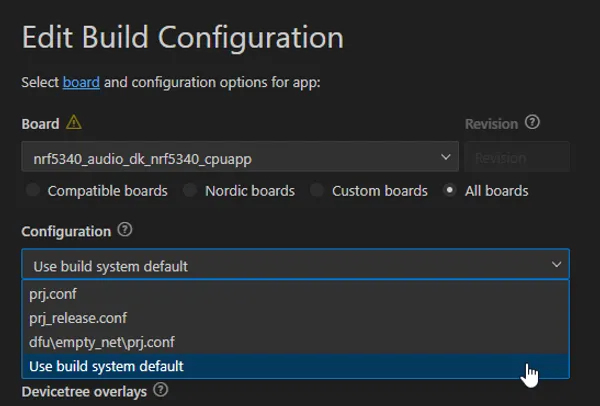Choose prj_release.conf from configuration list
The height and width of the screenshot is (406, 600).
pyautogui.click(x=77, y=318)
